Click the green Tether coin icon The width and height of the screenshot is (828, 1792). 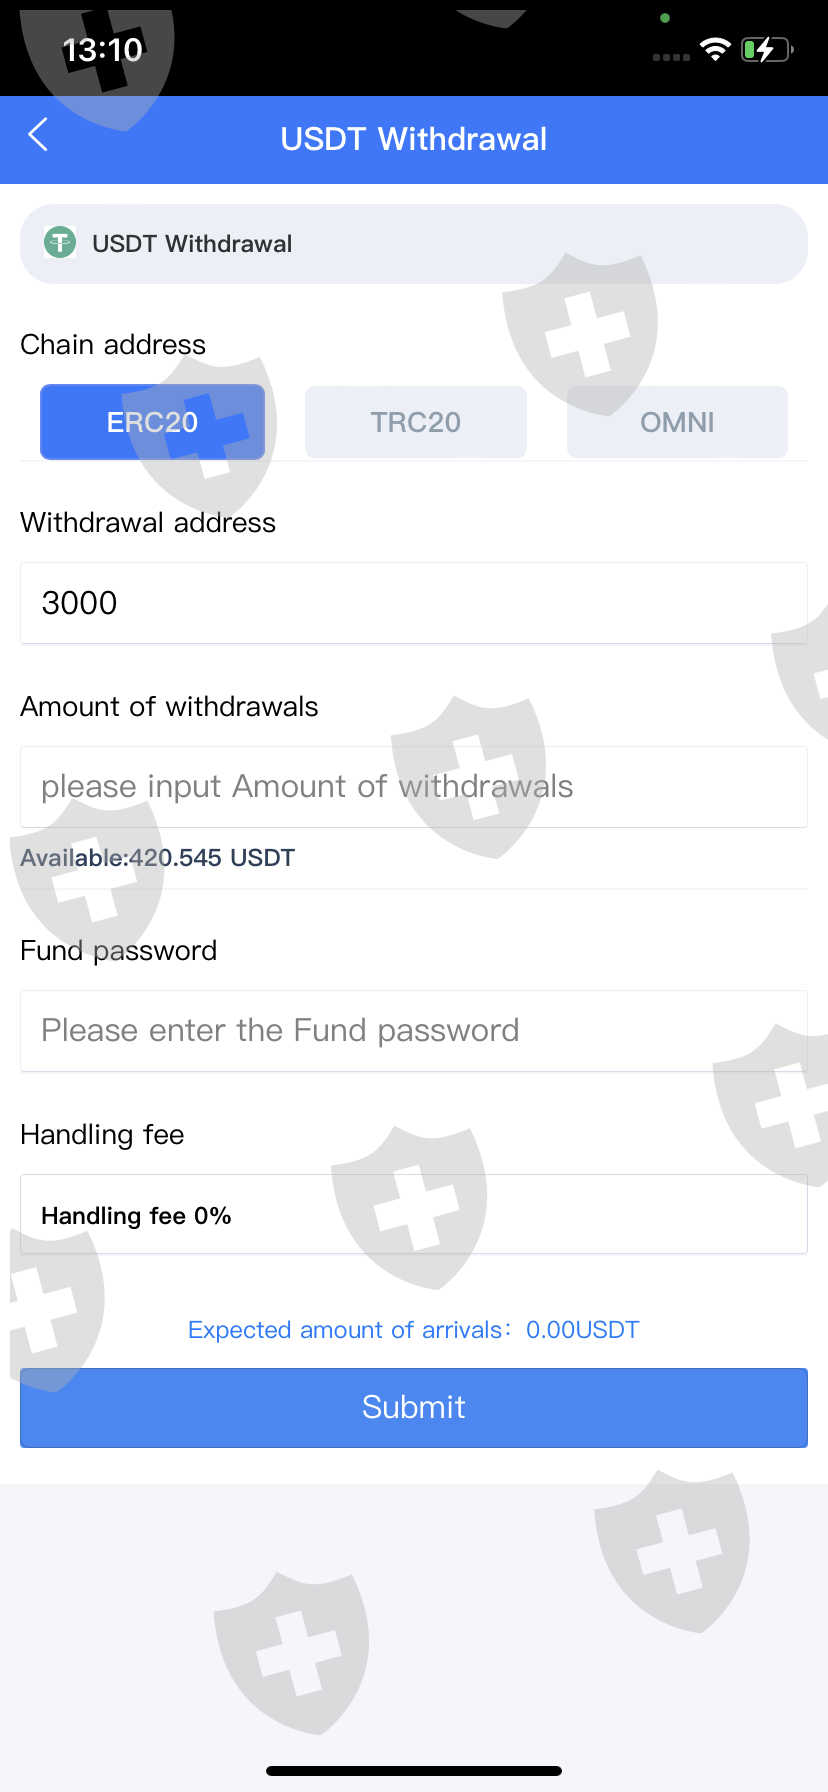[60, 242]
